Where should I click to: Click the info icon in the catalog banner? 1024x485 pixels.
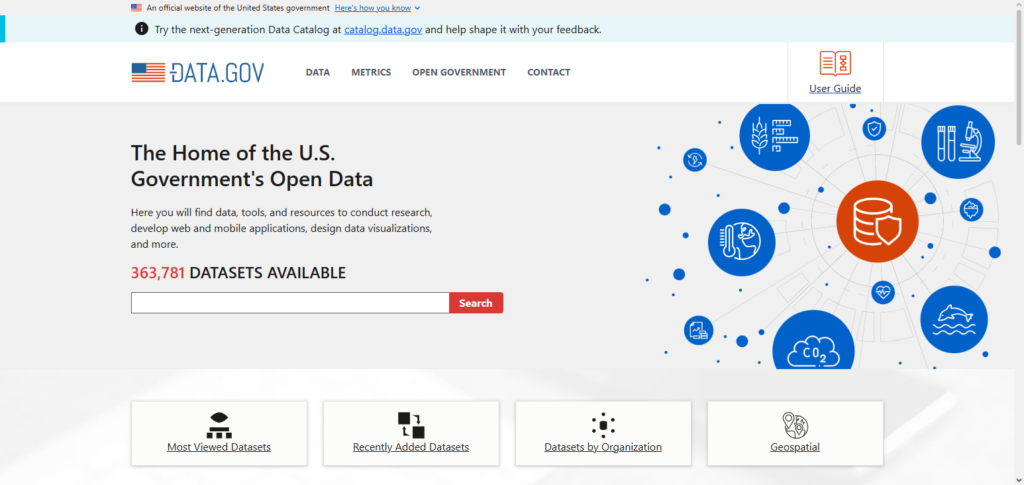pos(141,29)
